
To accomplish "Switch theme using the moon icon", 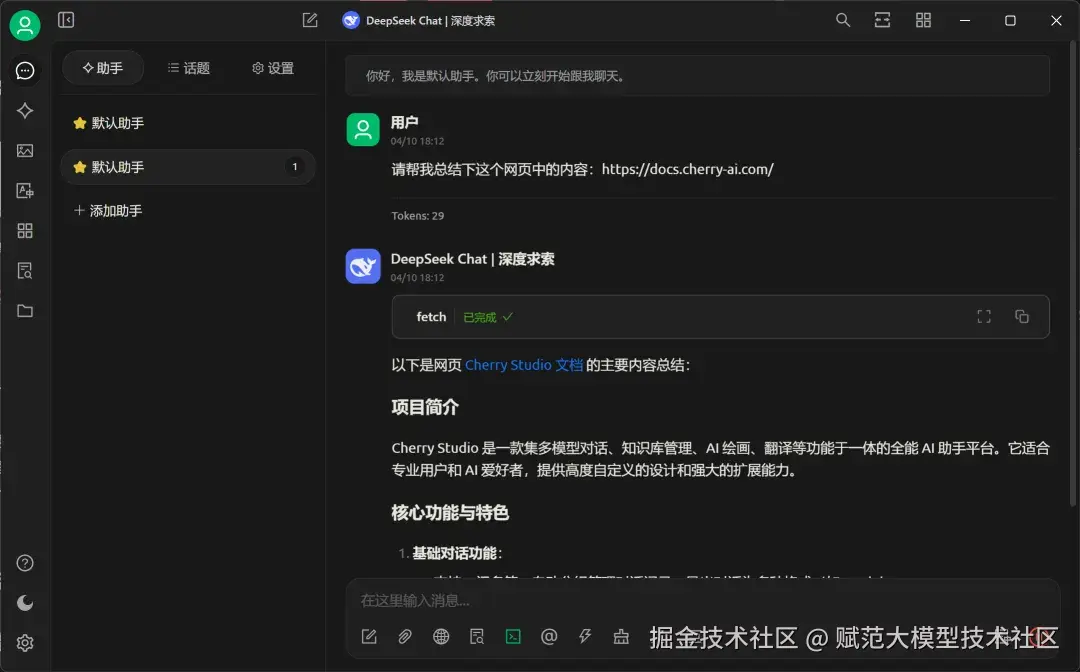I will tap(25, 602).
